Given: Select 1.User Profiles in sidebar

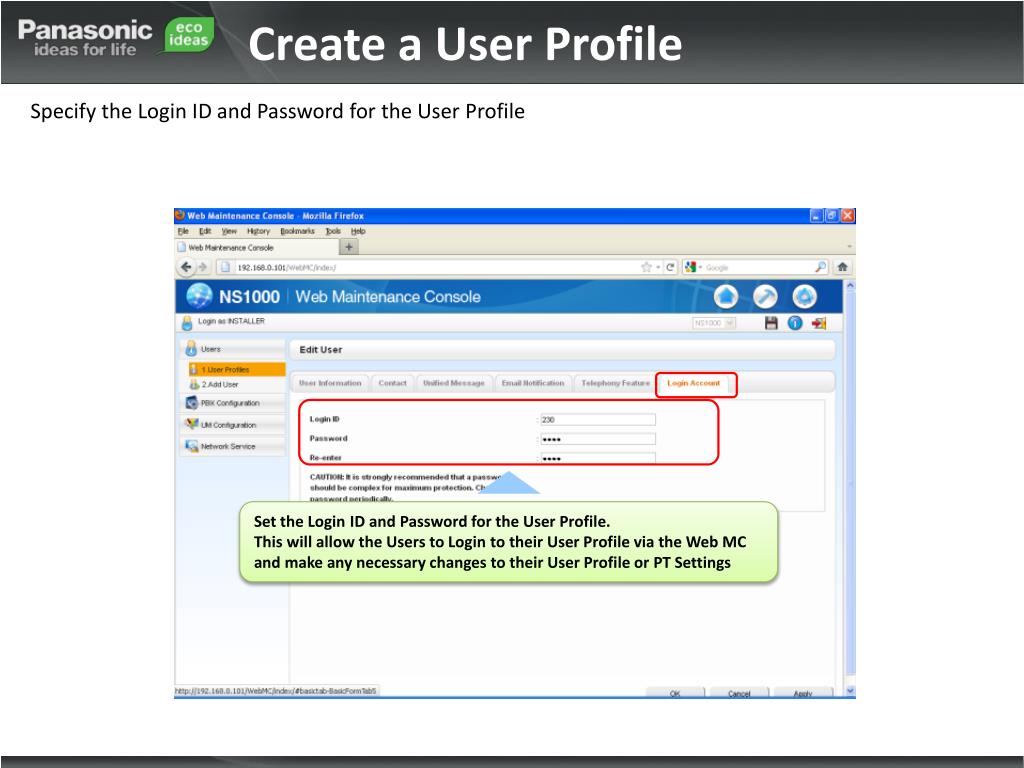Looking at the screenshot, I should coord(236,370).
